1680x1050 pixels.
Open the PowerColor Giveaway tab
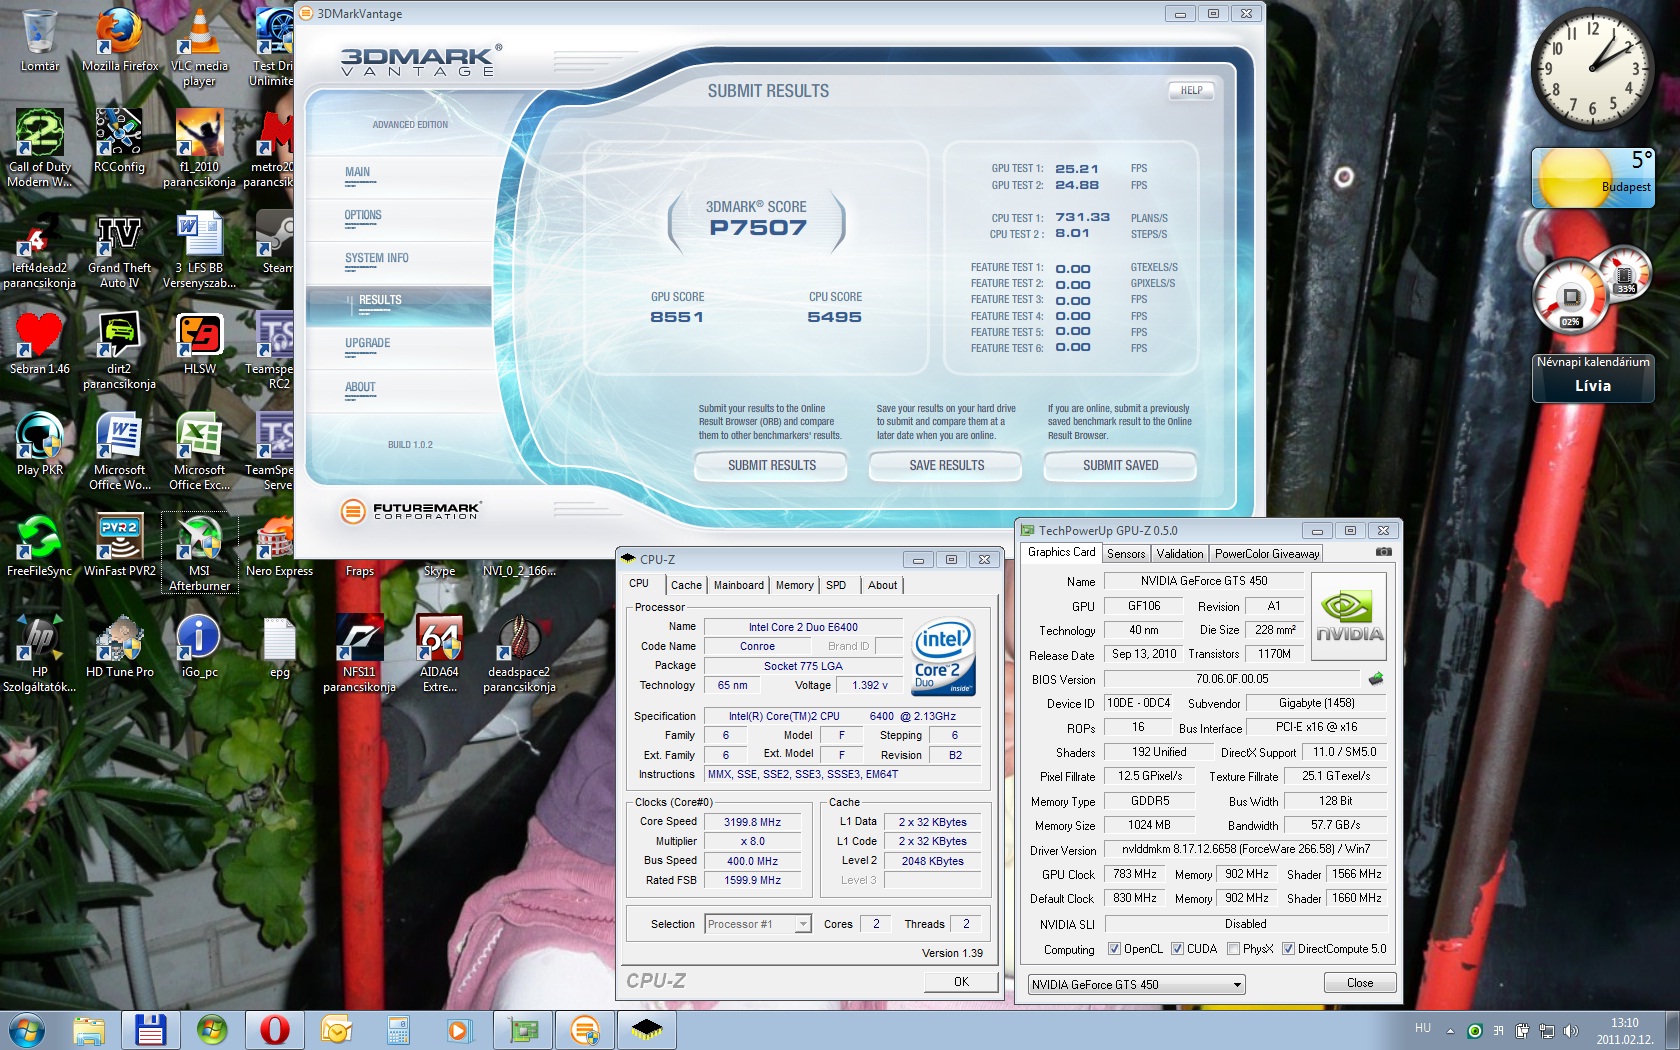[1267, 554]
